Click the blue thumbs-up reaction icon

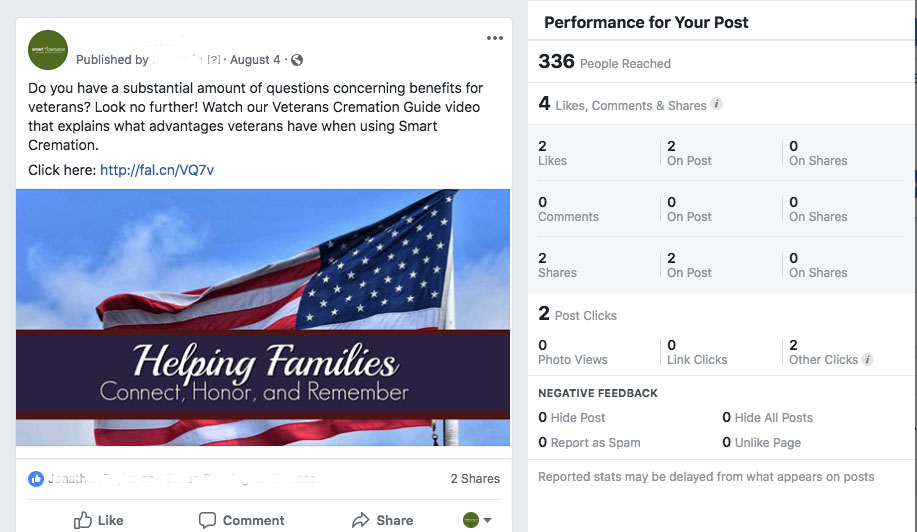pyautogui.click(x=36, y=479)
